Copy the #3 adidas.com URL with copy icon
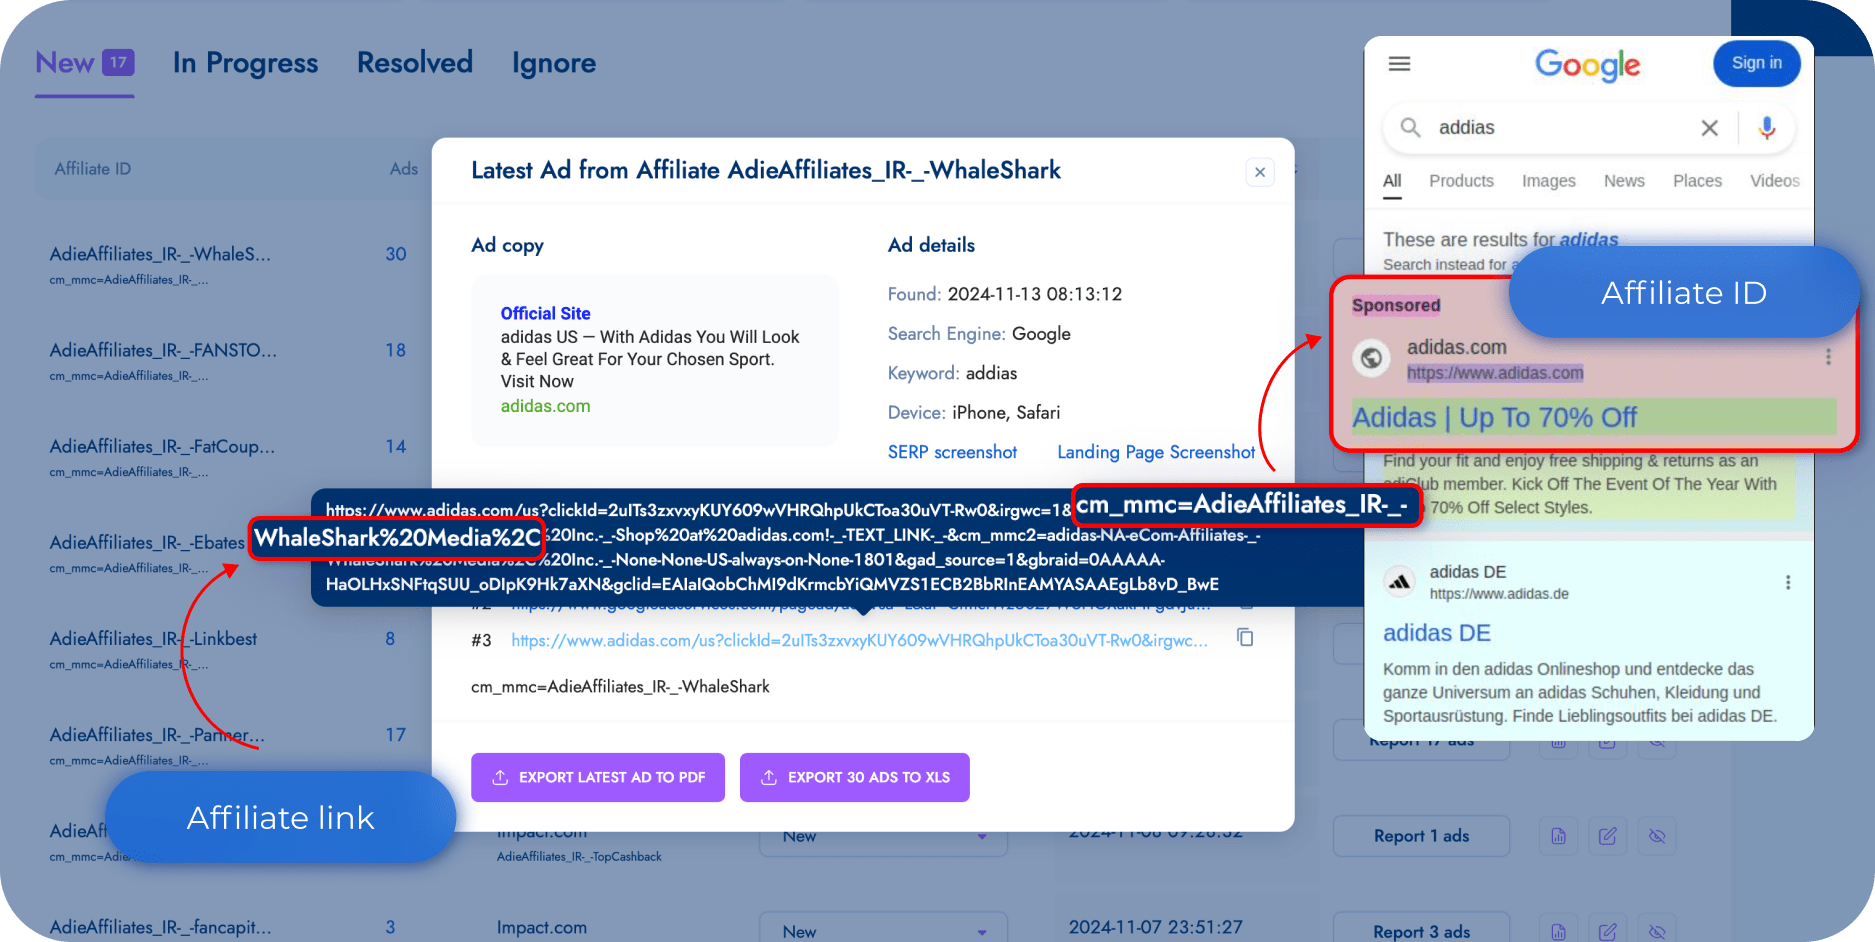The width and height of the screenshot is (1875, 942). pyautogui.click(x=1245, y=637)
